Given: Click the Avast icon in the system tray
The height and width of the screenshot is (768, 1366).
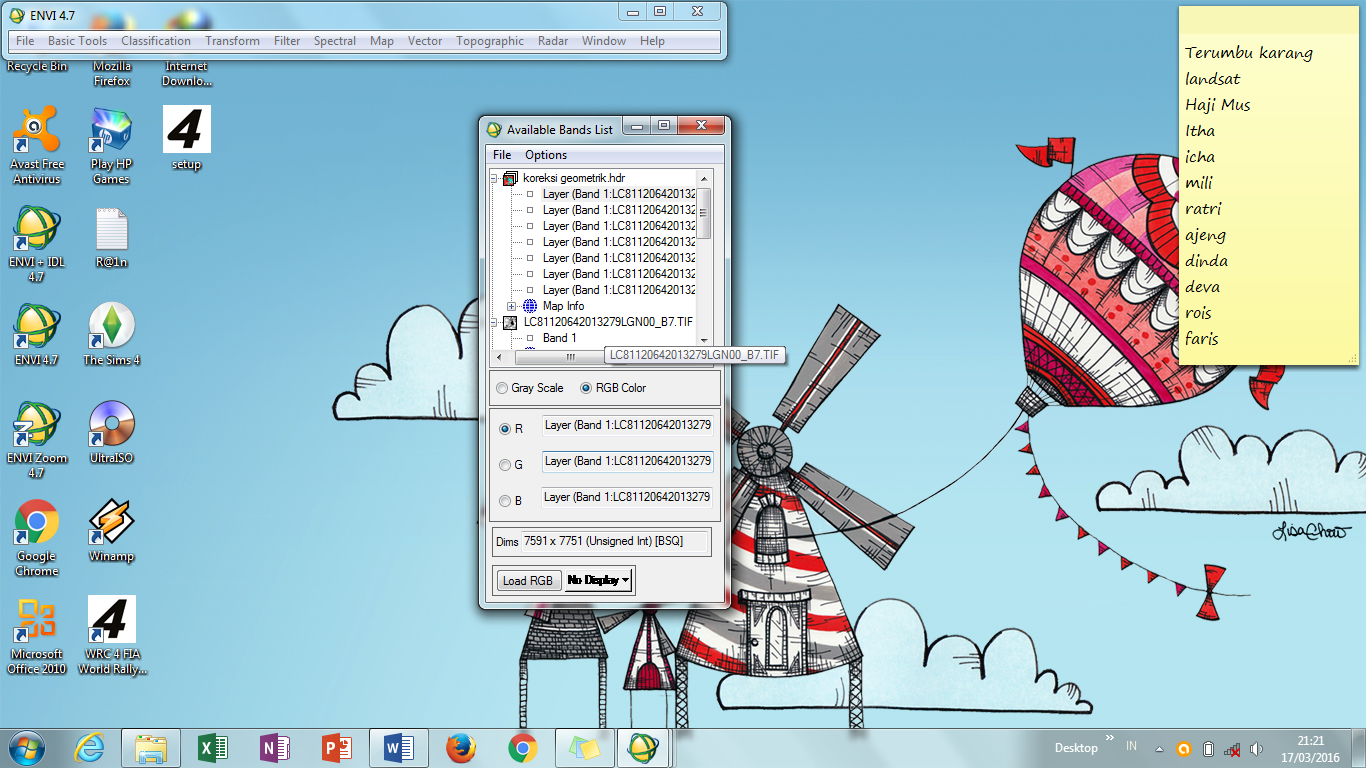Looking at the screenshot, I should coord(1183,749).
